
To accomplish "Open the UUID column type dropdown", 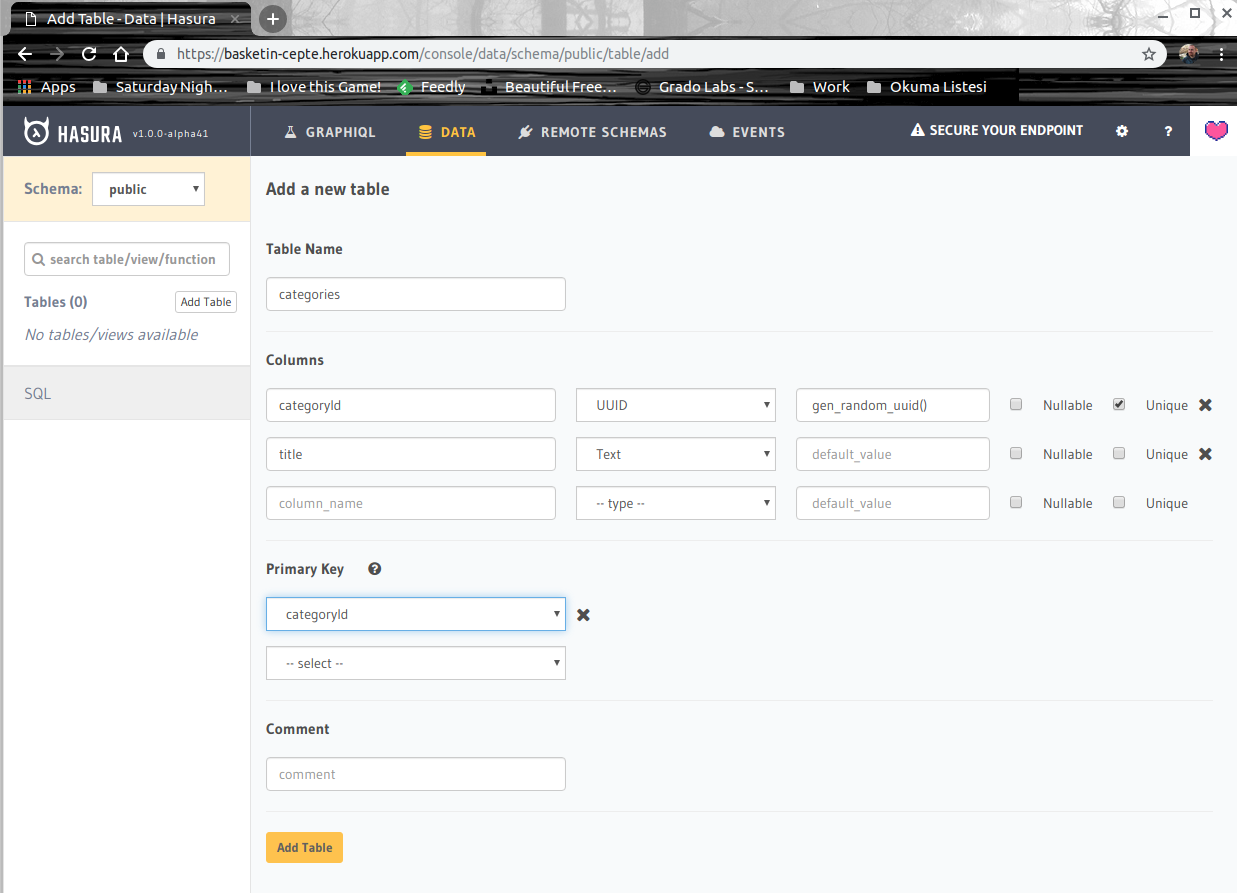I will tap(675, 405).
